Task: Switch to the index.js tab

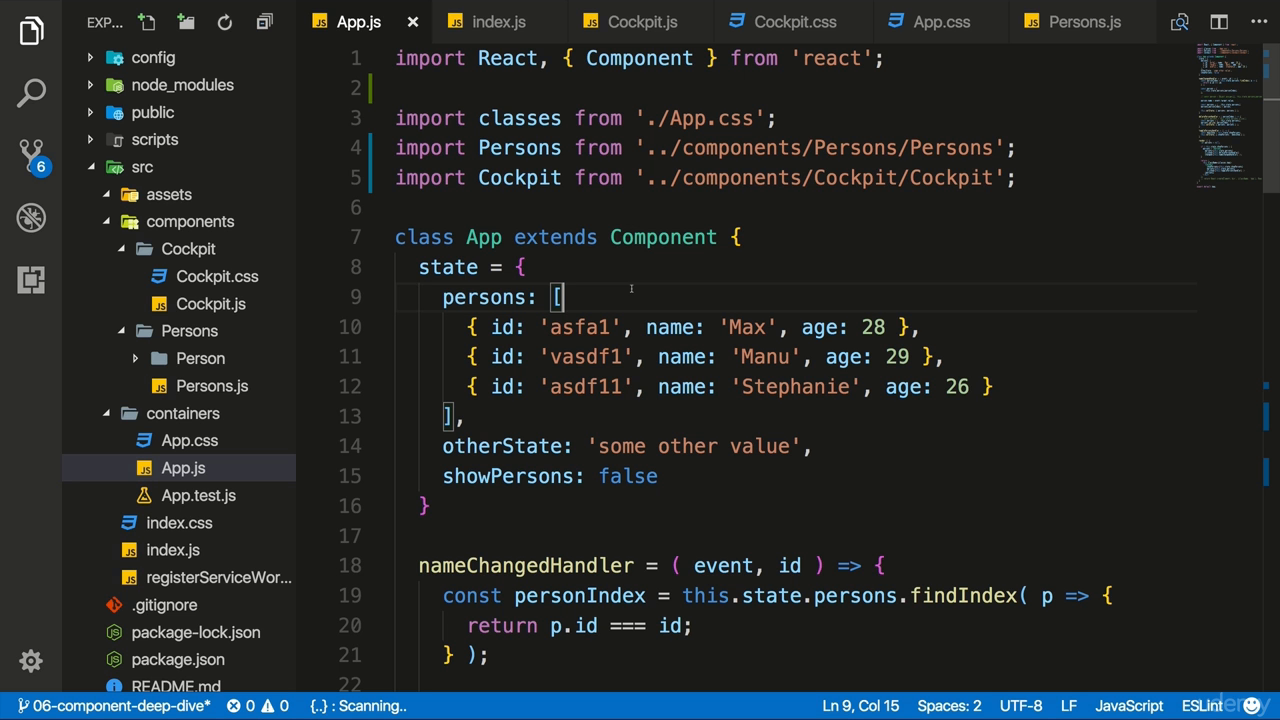Action: [498, 22]
